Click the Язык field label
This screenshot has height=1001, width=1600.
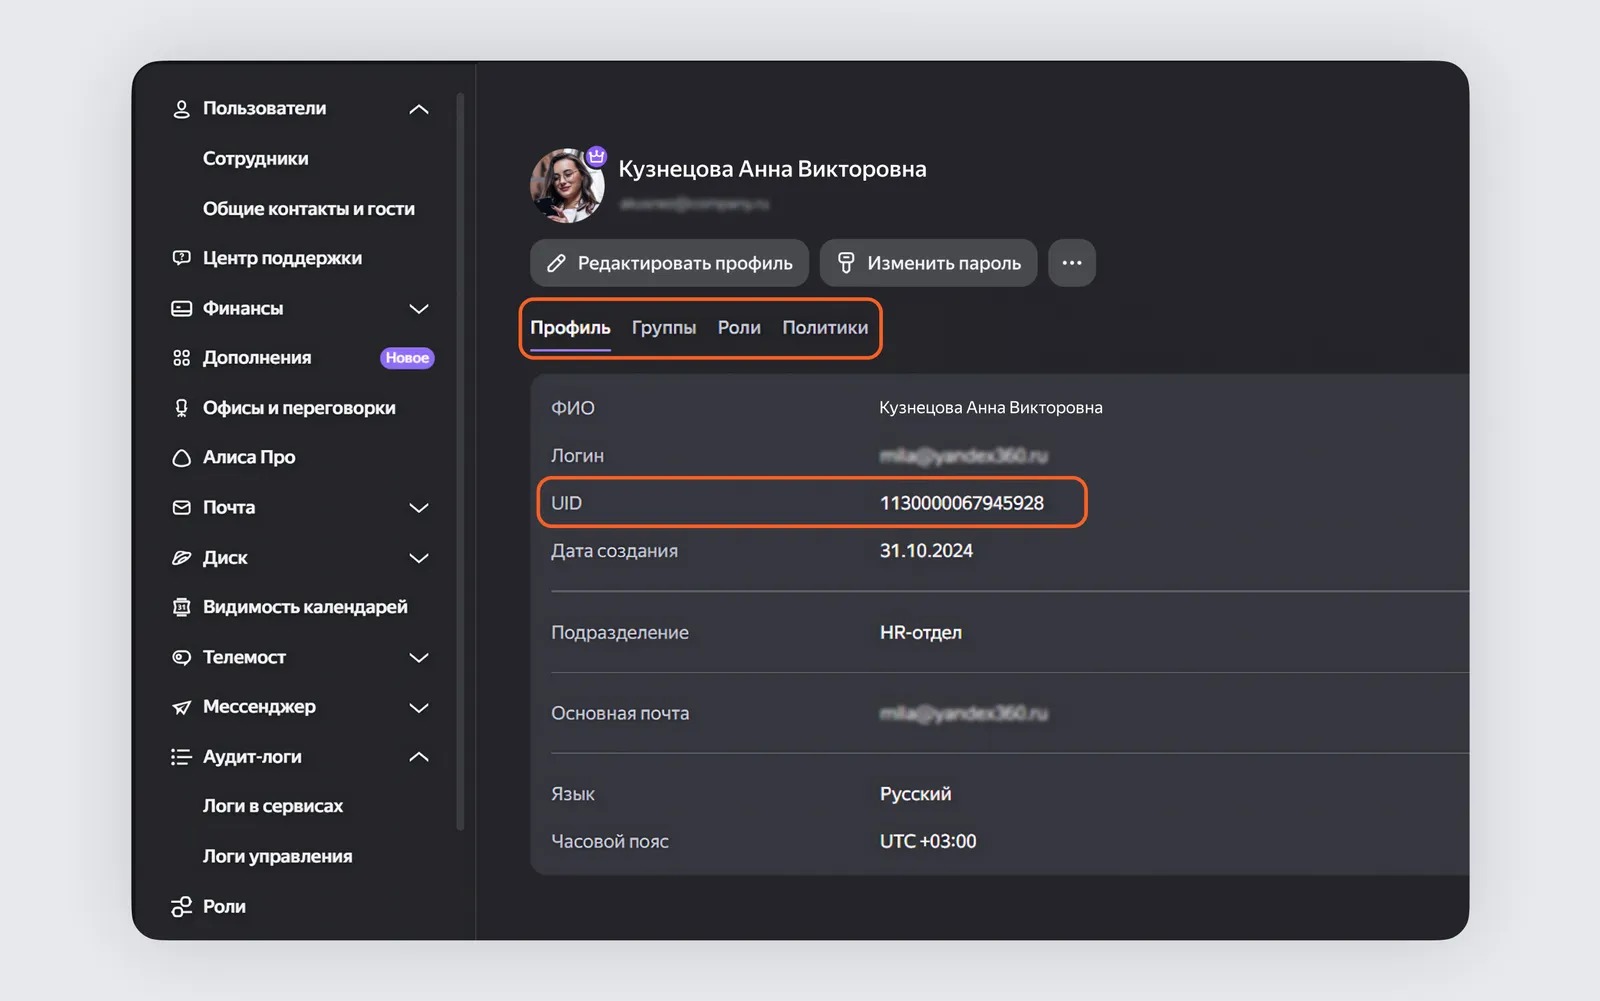573,794
